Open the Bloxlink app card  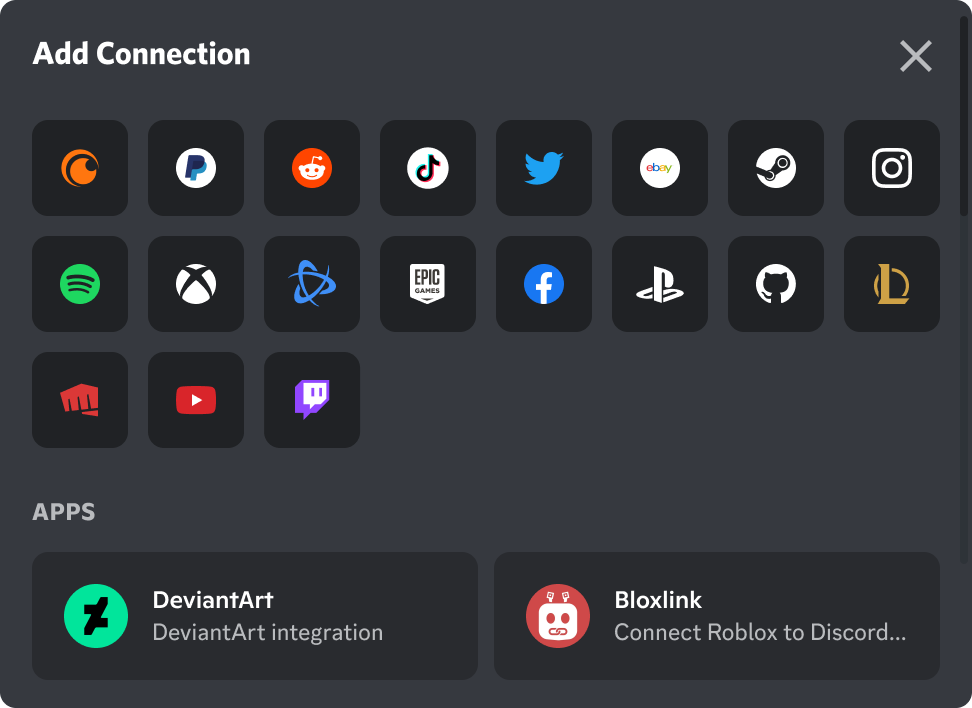coord(717,616)
